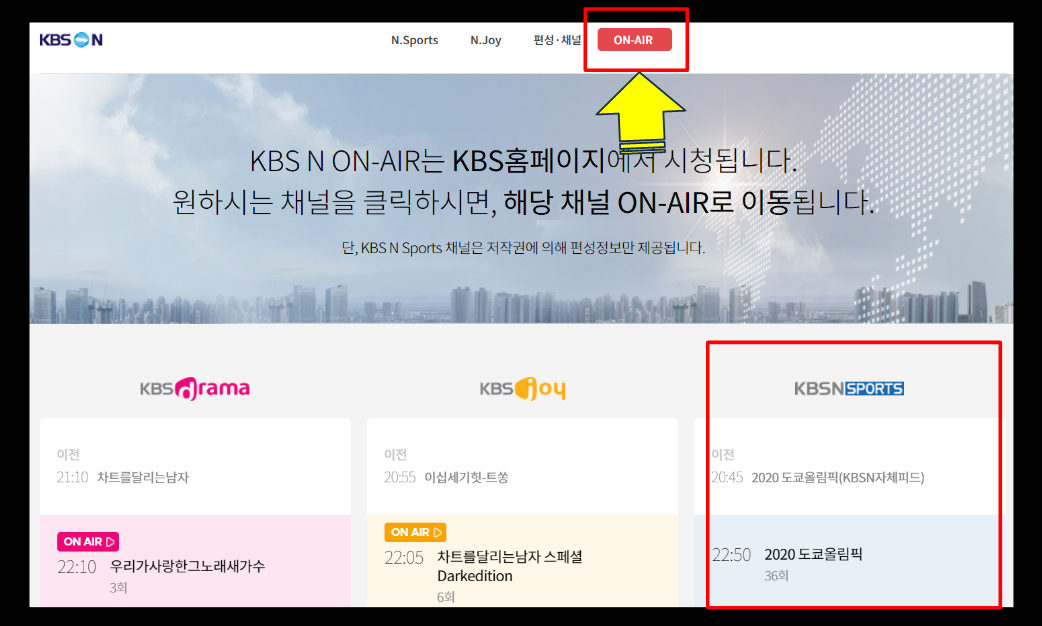Open the N.Sports menu
The width and height of the screenshot is (1042, 626).
click(x=415, y=40)
